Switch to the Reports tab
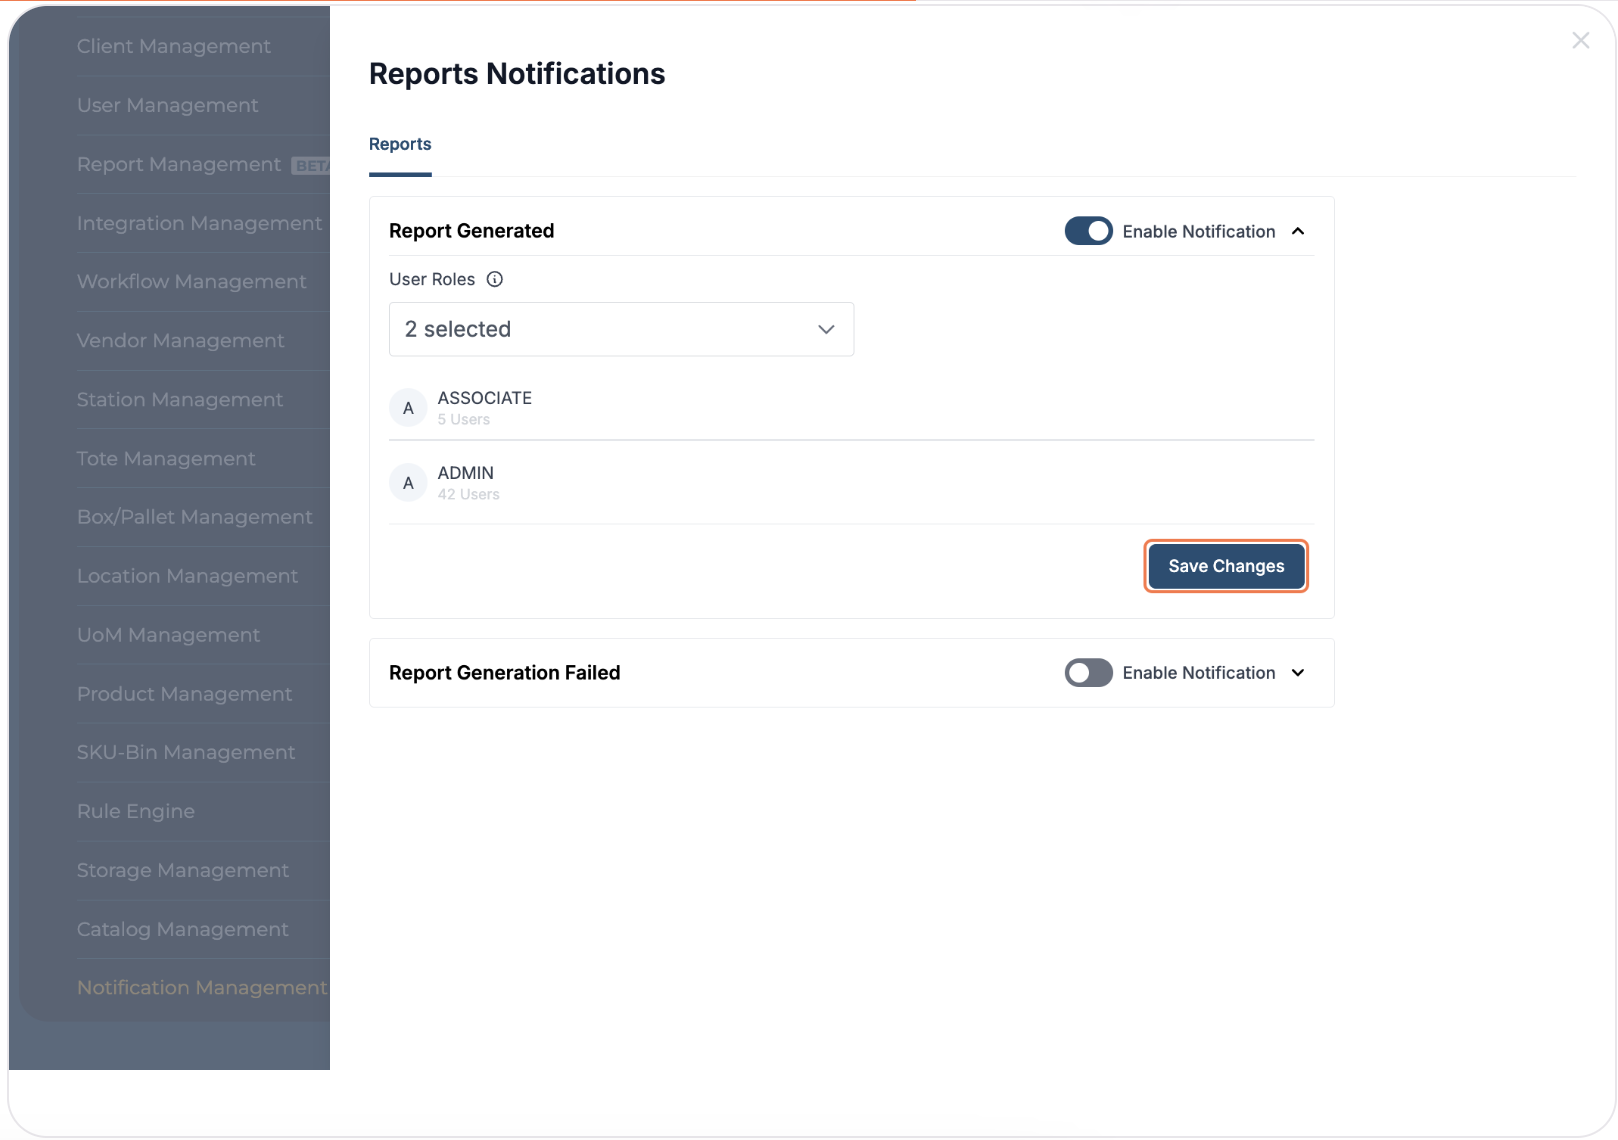1618x1140 pixels. [x=400, y=144]
